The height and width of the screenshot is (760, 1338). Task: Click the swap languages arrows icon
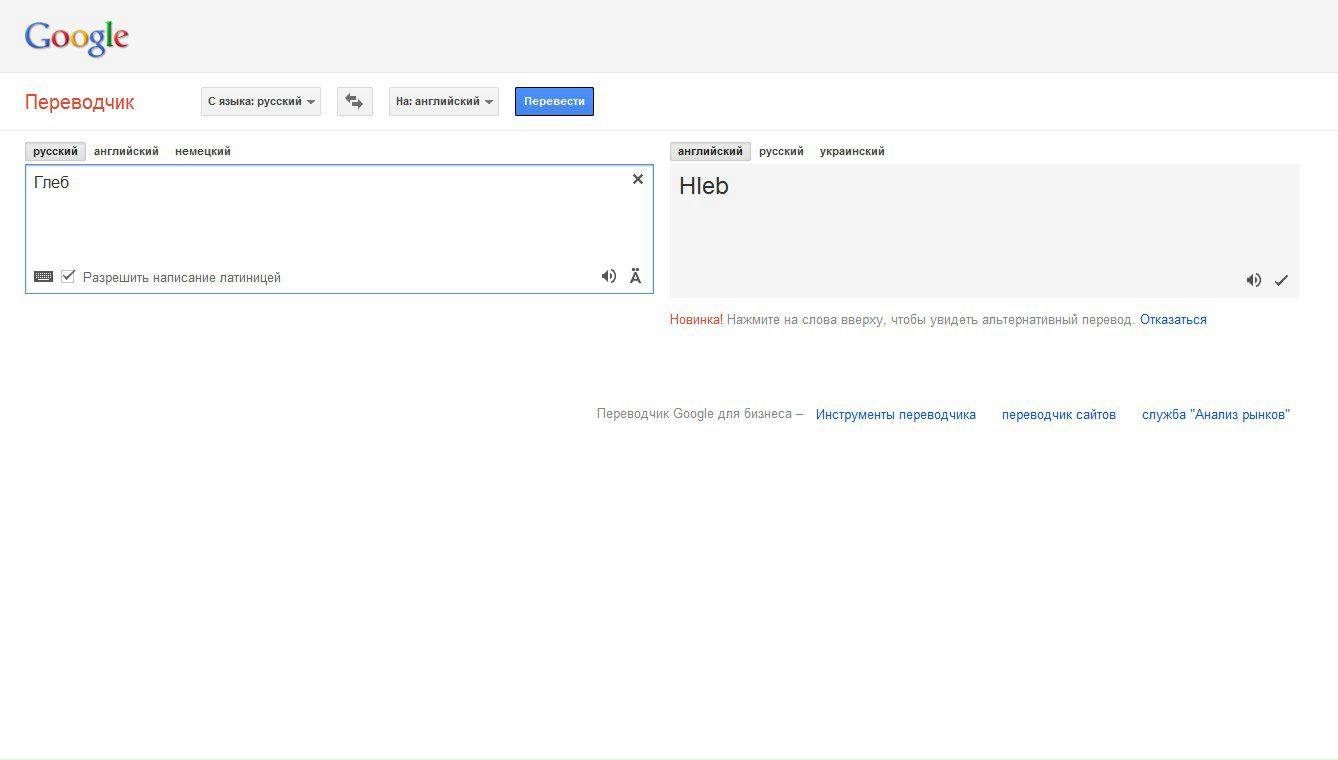click(x=354, y=101)
